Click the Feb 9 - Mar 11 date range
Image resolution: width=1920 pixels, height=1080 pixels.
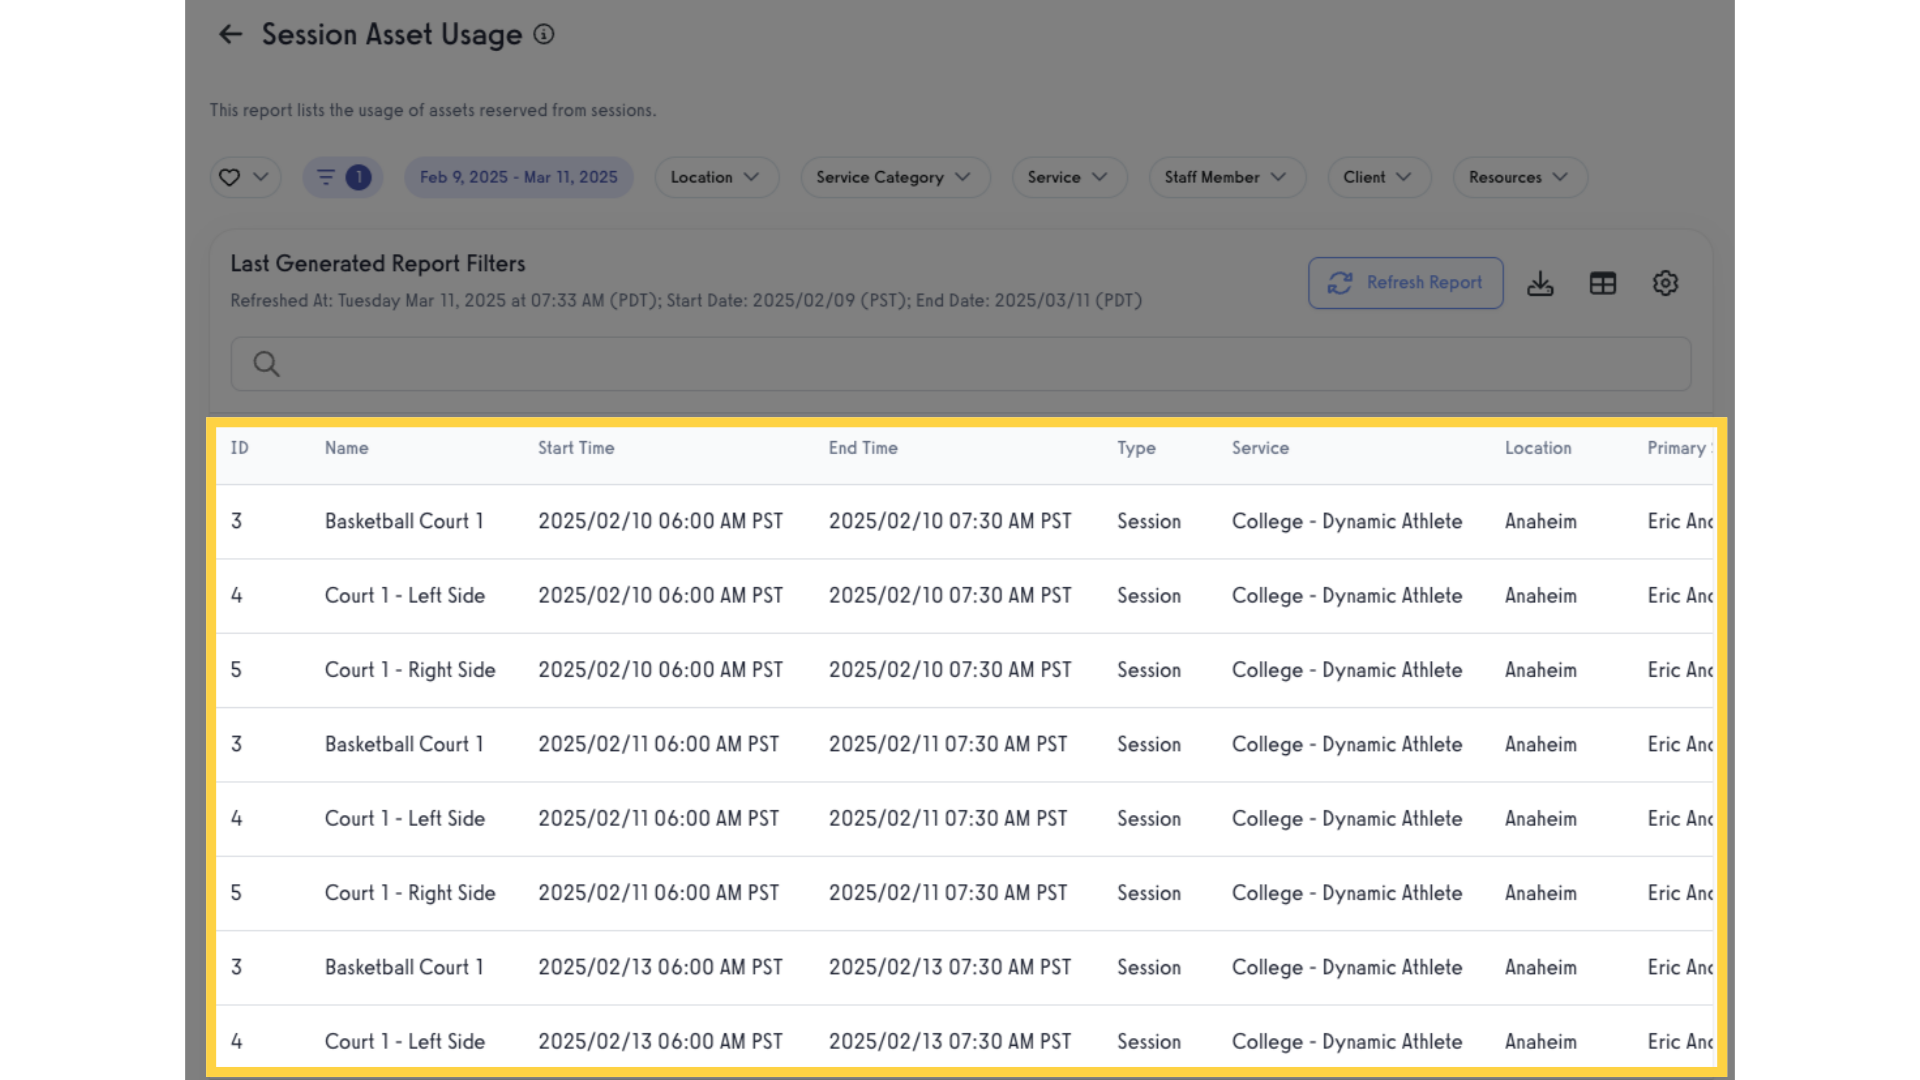pos(518,177)
